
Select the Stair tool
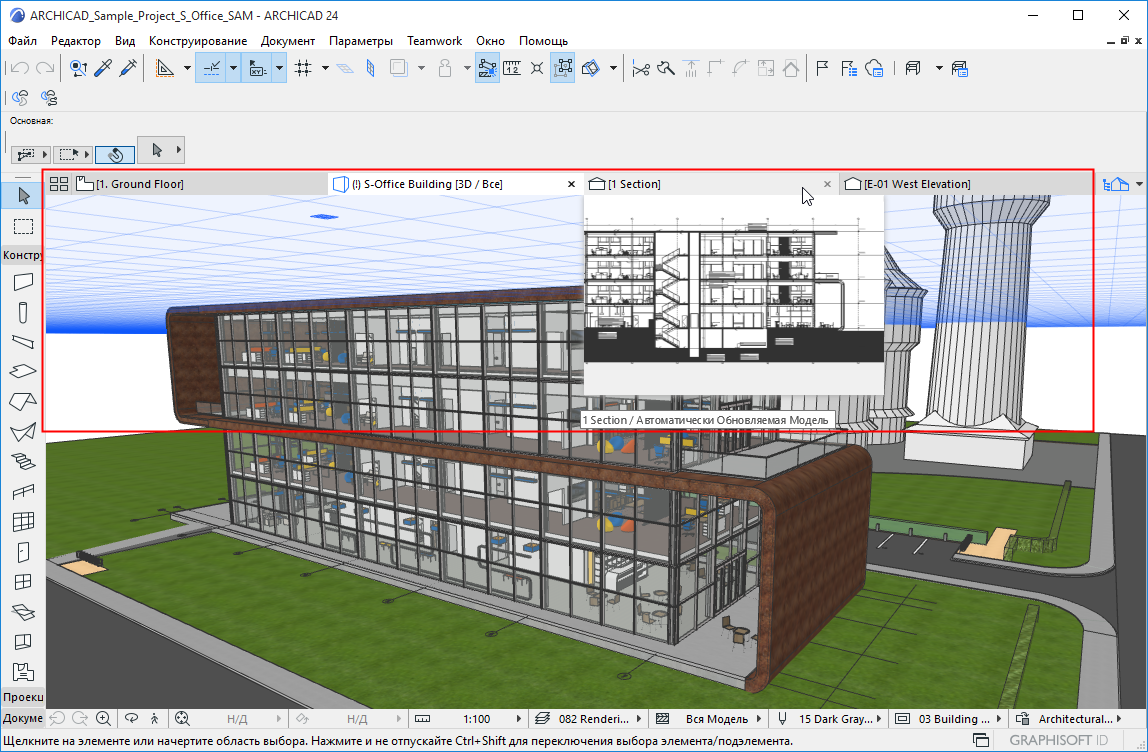tap(23, 461)
